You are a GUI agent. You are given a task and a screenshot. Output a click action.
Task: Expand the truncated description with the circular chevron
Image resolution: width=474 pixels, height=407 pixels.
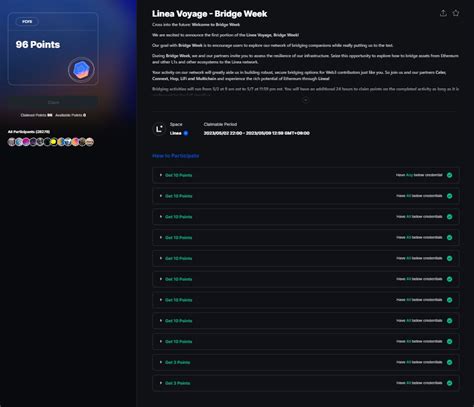click(305, 100)
